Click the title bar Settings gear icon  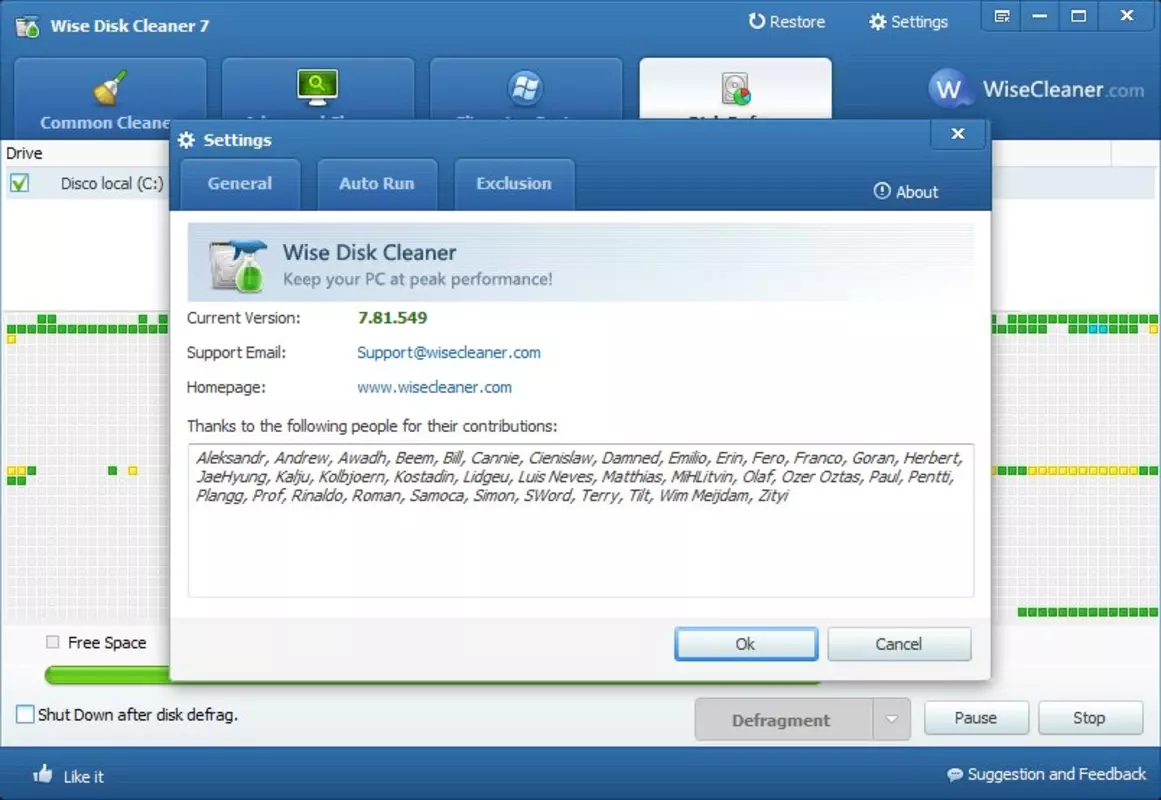tap(877, 21)
